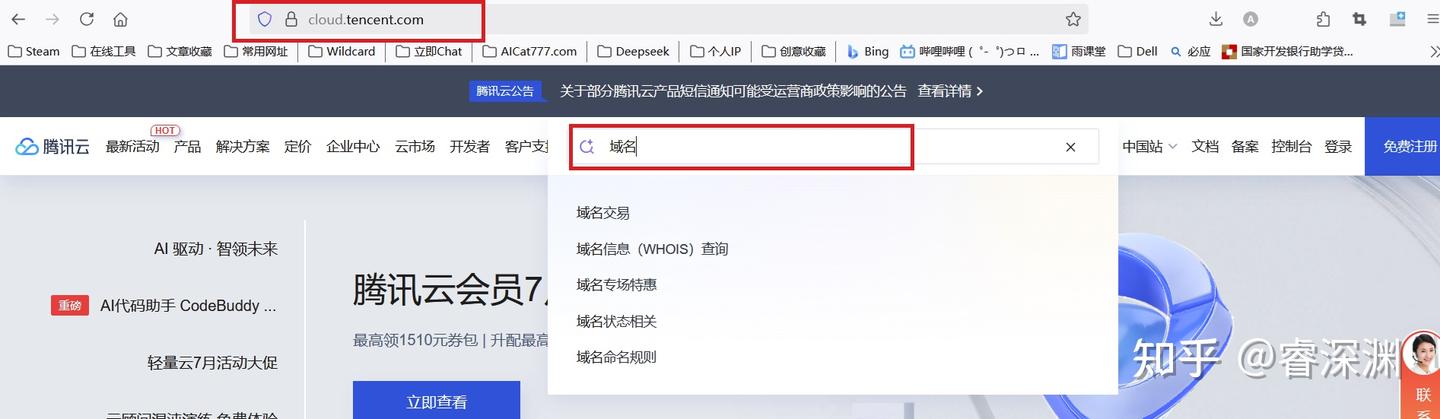Click the 免费注册 button
Image resolution: width=1440 pixels, height=419 pixels.
(x=1408, y=147)
